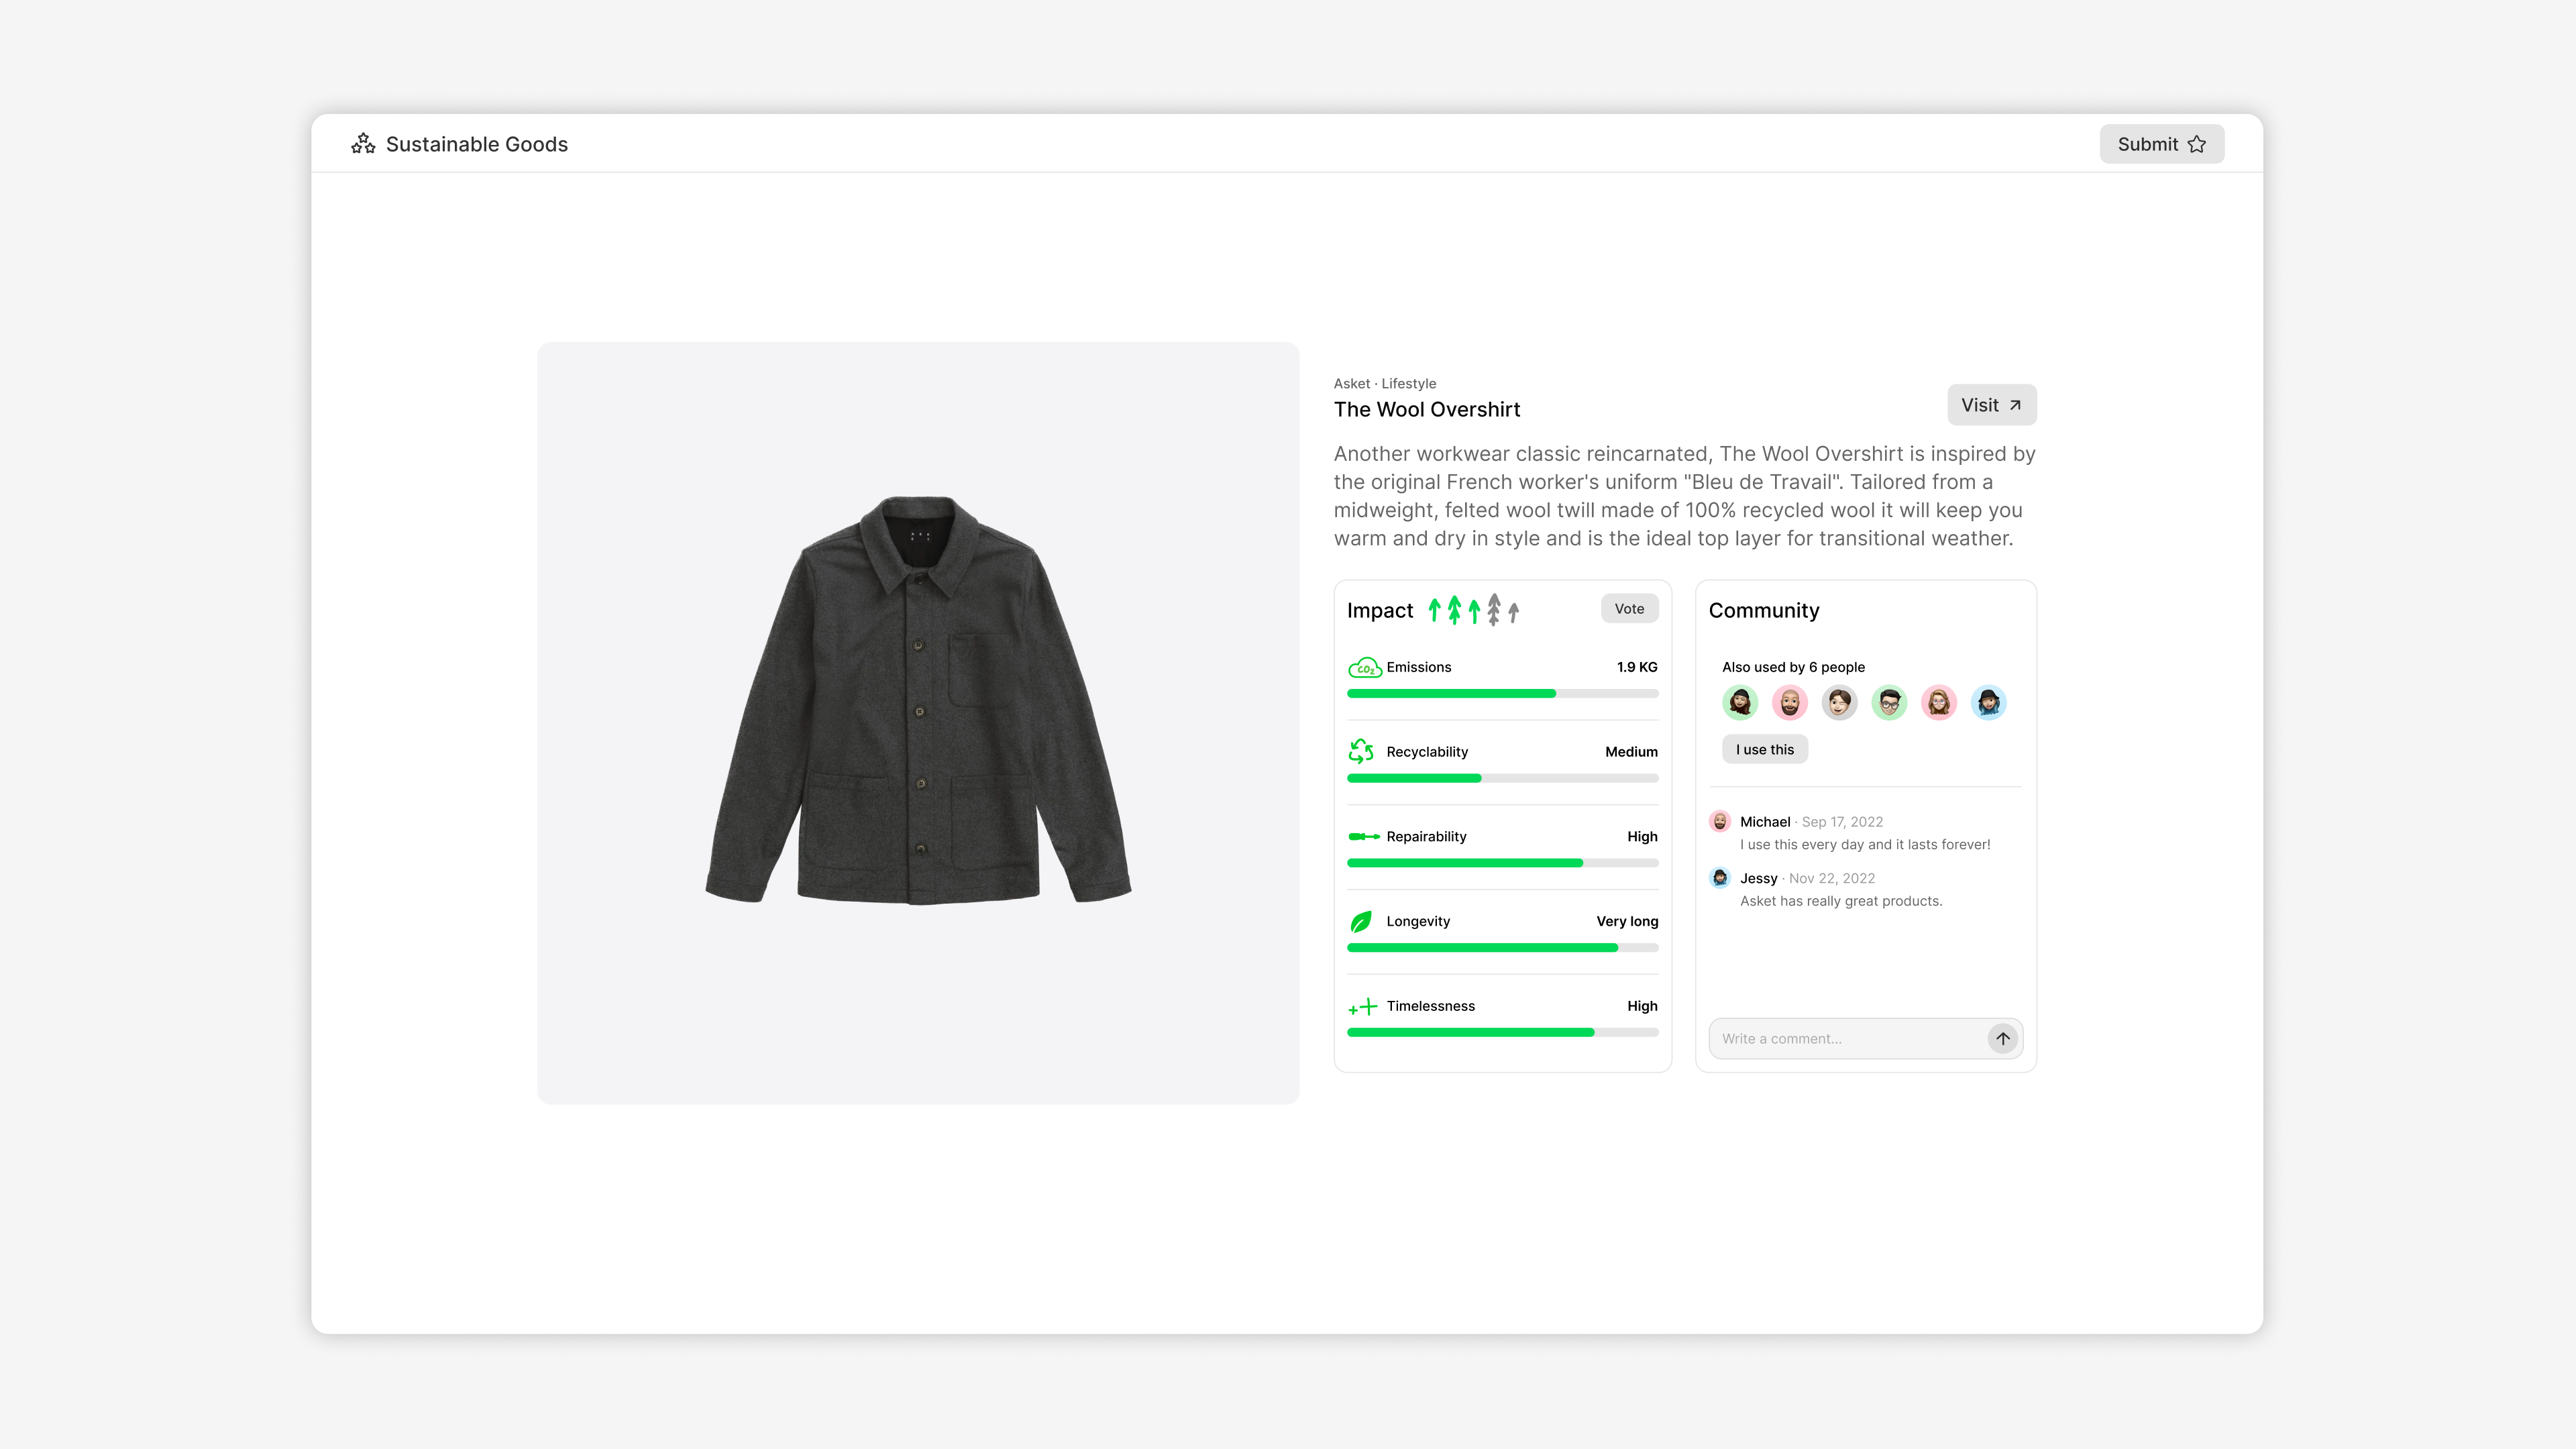Select the first user avatar in Community
The width and height of the screenshot is (2576, 1449).
1740,702
